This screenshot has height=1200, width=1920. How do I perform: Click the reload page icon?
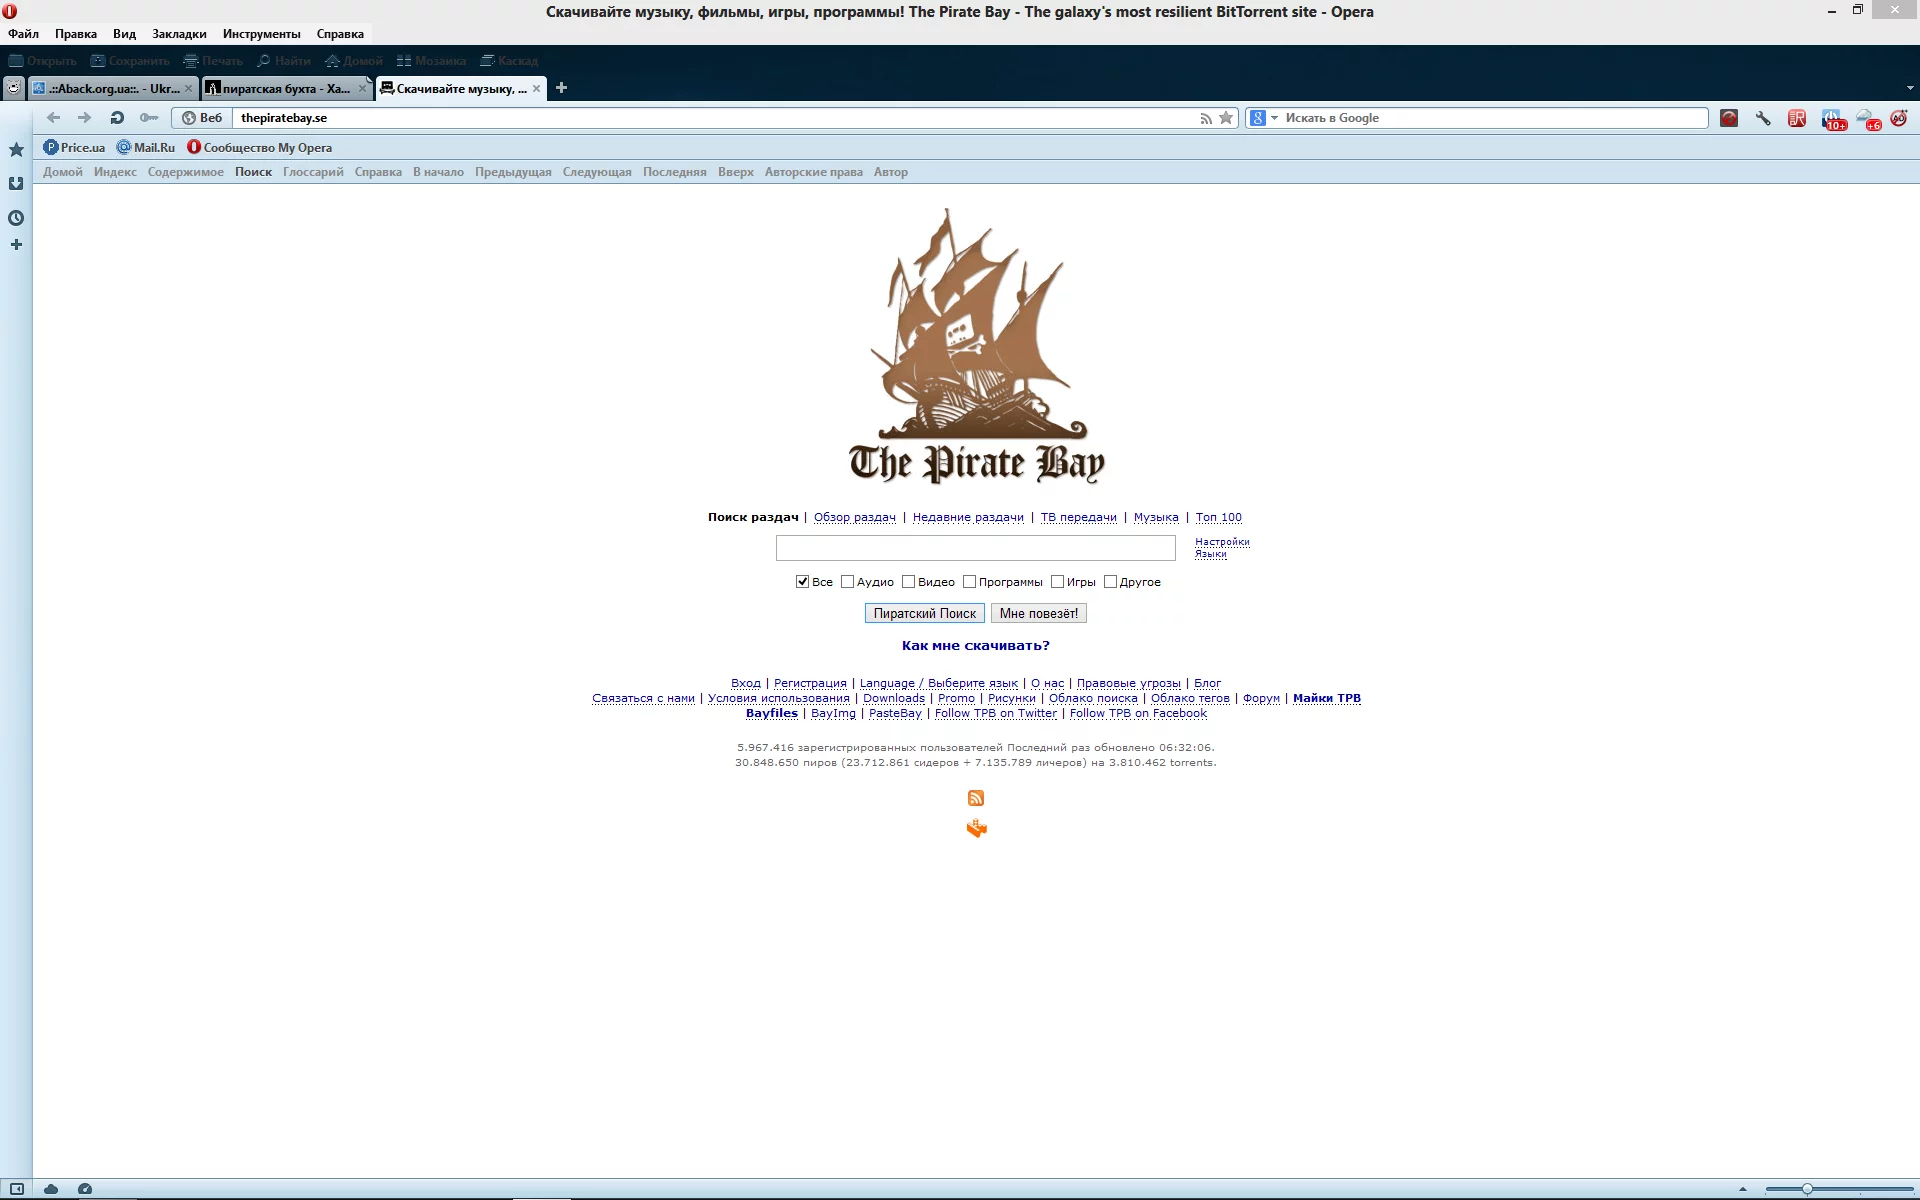click(117, 118)
